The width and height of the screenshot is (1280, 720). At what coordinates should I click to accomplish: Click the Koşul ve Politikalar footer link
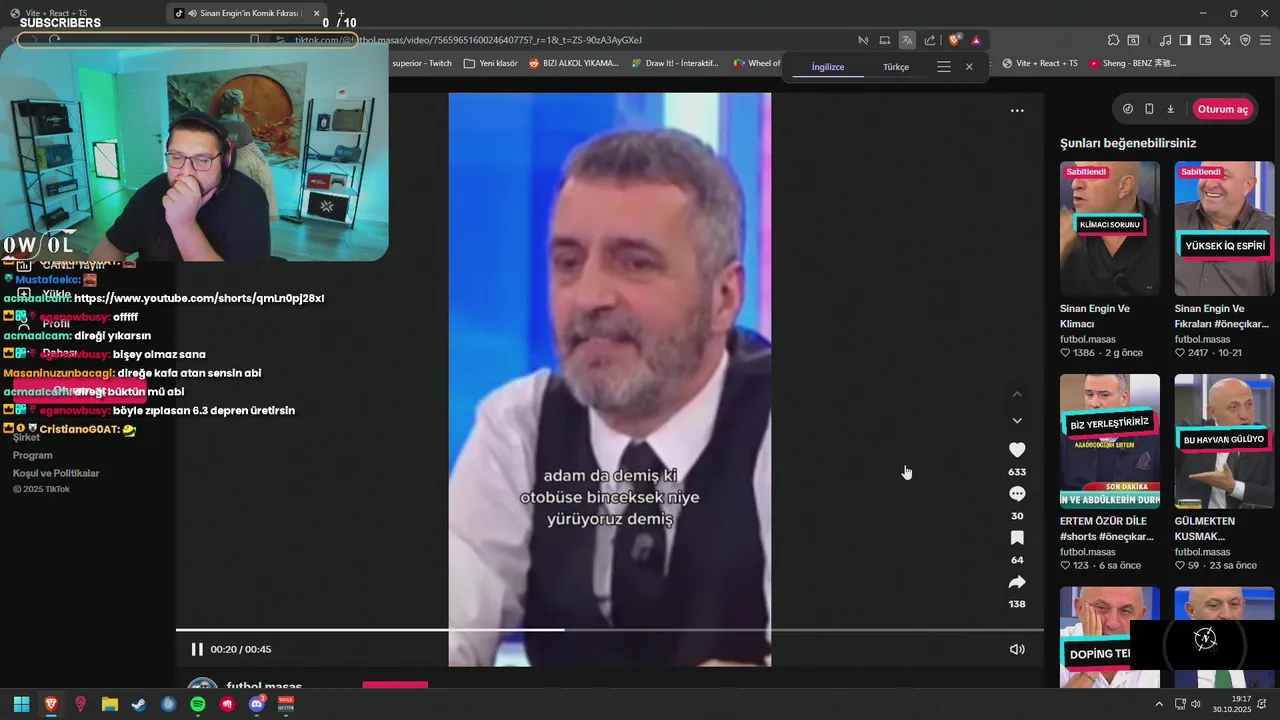click(56, 473)
